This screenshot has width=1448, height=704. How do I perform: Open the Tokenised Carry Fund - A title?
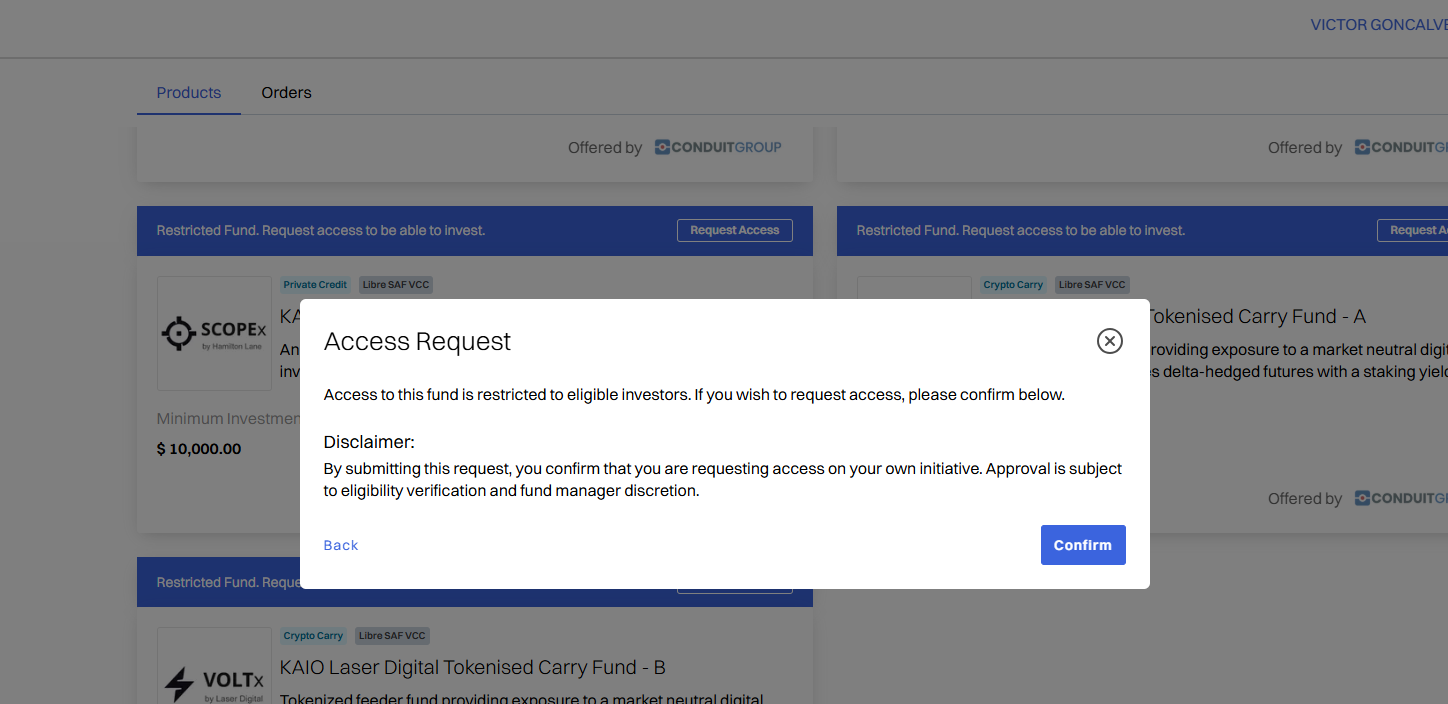(1256, 317)
